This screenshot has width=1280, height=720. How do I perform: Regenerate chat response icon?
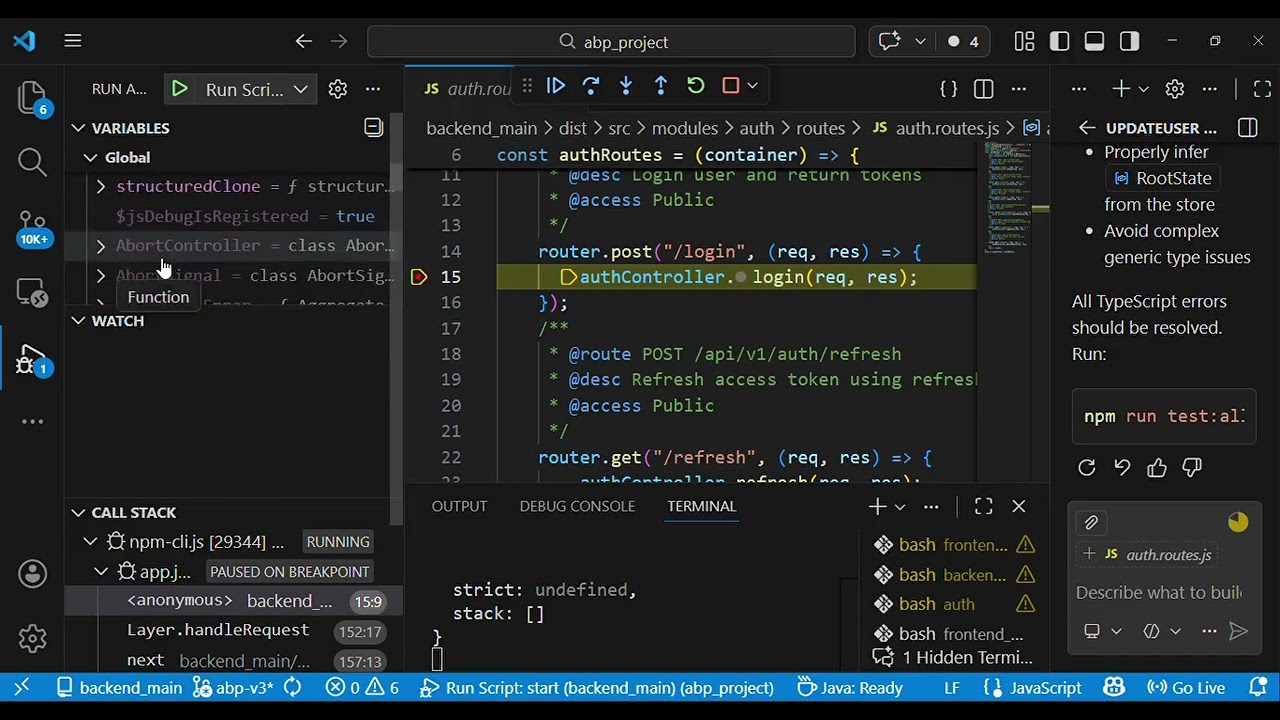coord(1087,467)
